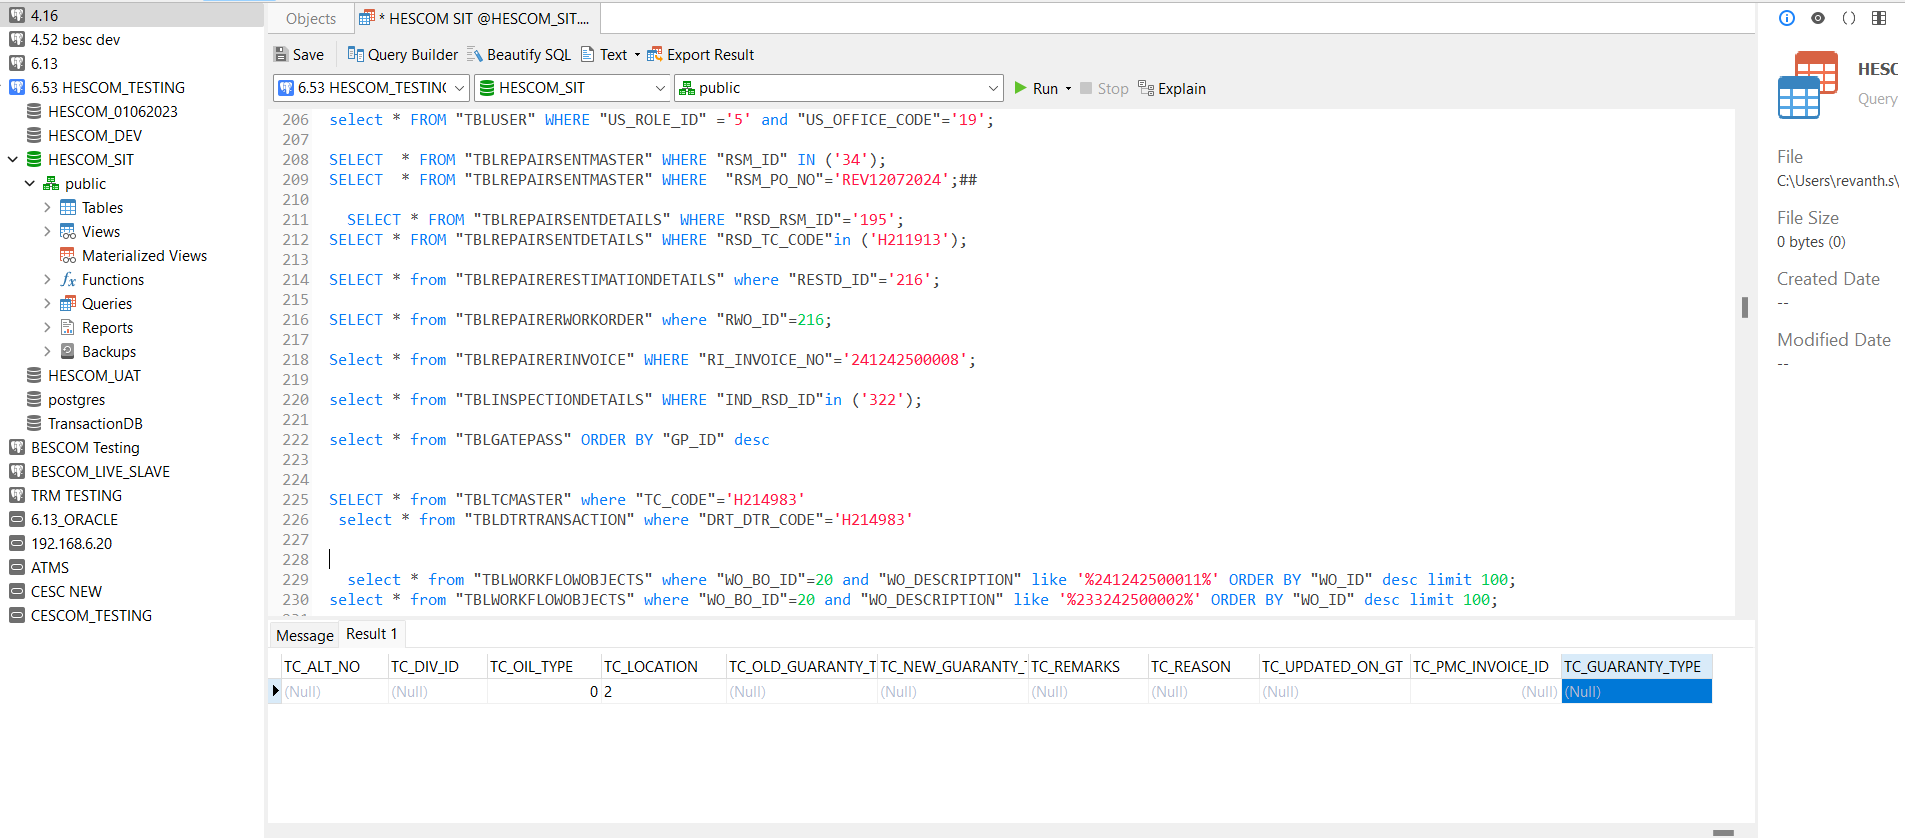Open the public schema combo box
This screenshot has height=838, width=1905.
tap(838, 88)
